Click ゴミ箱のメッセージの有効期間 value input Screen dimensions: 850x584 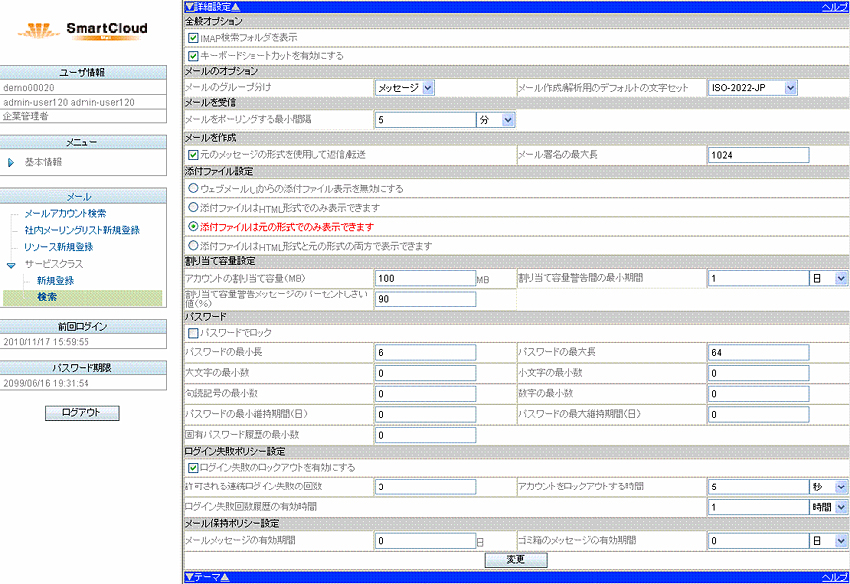pyautogui.click(x=758, y=541)
